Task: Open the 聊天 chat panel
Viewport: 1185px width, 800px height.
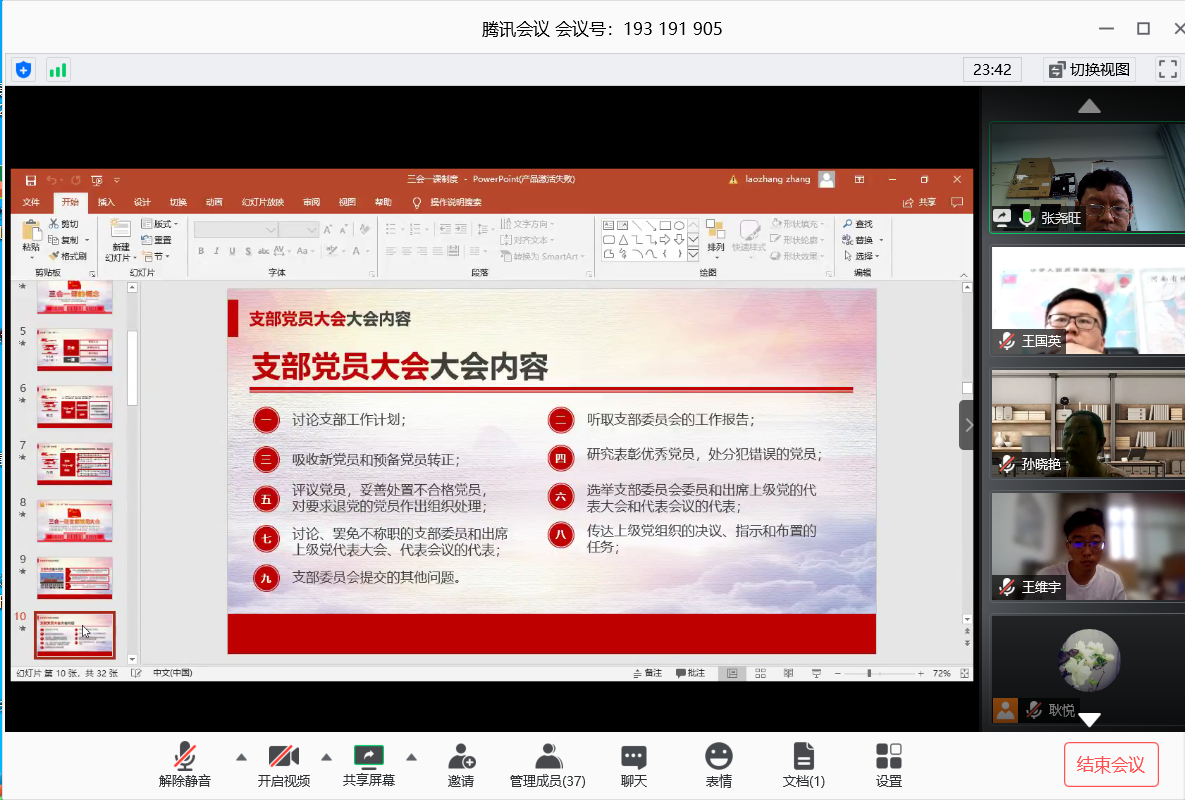Action: pos(633,764)
